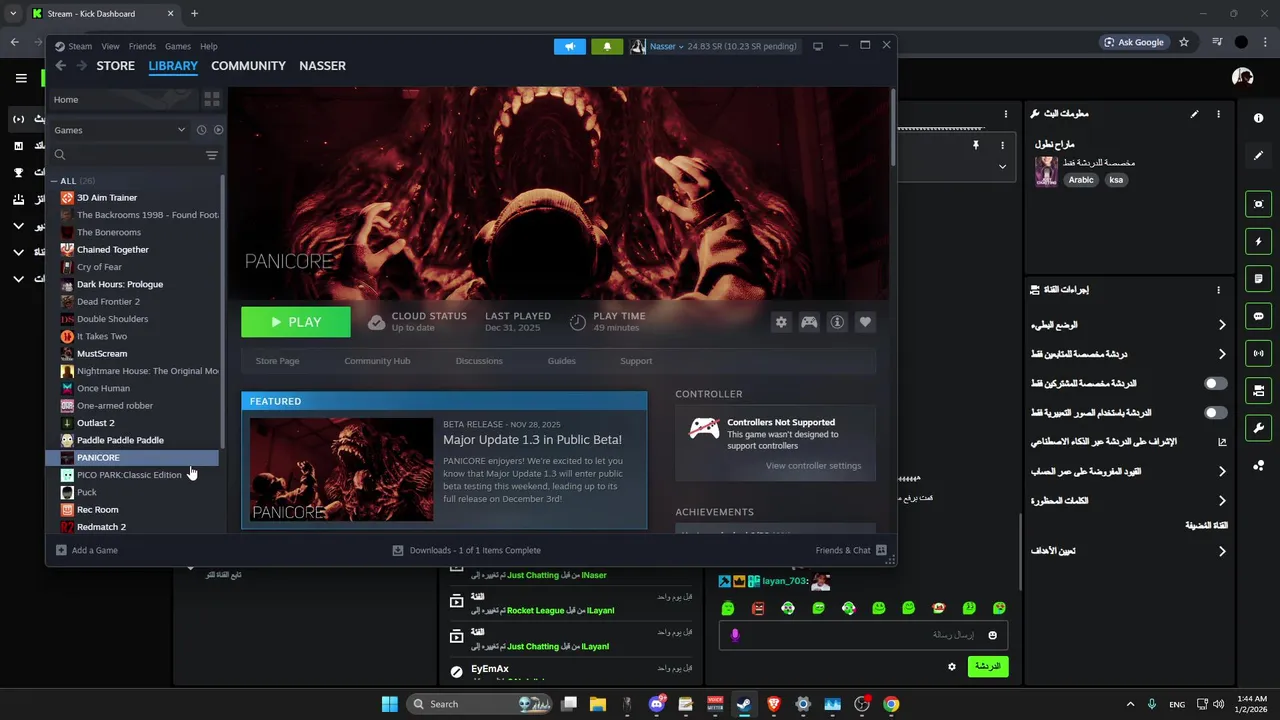Click ready-to-play filter icon in sidebar
Viewport: 1280px width, 720px height.
pyautogui.click(x=218, y=130)
